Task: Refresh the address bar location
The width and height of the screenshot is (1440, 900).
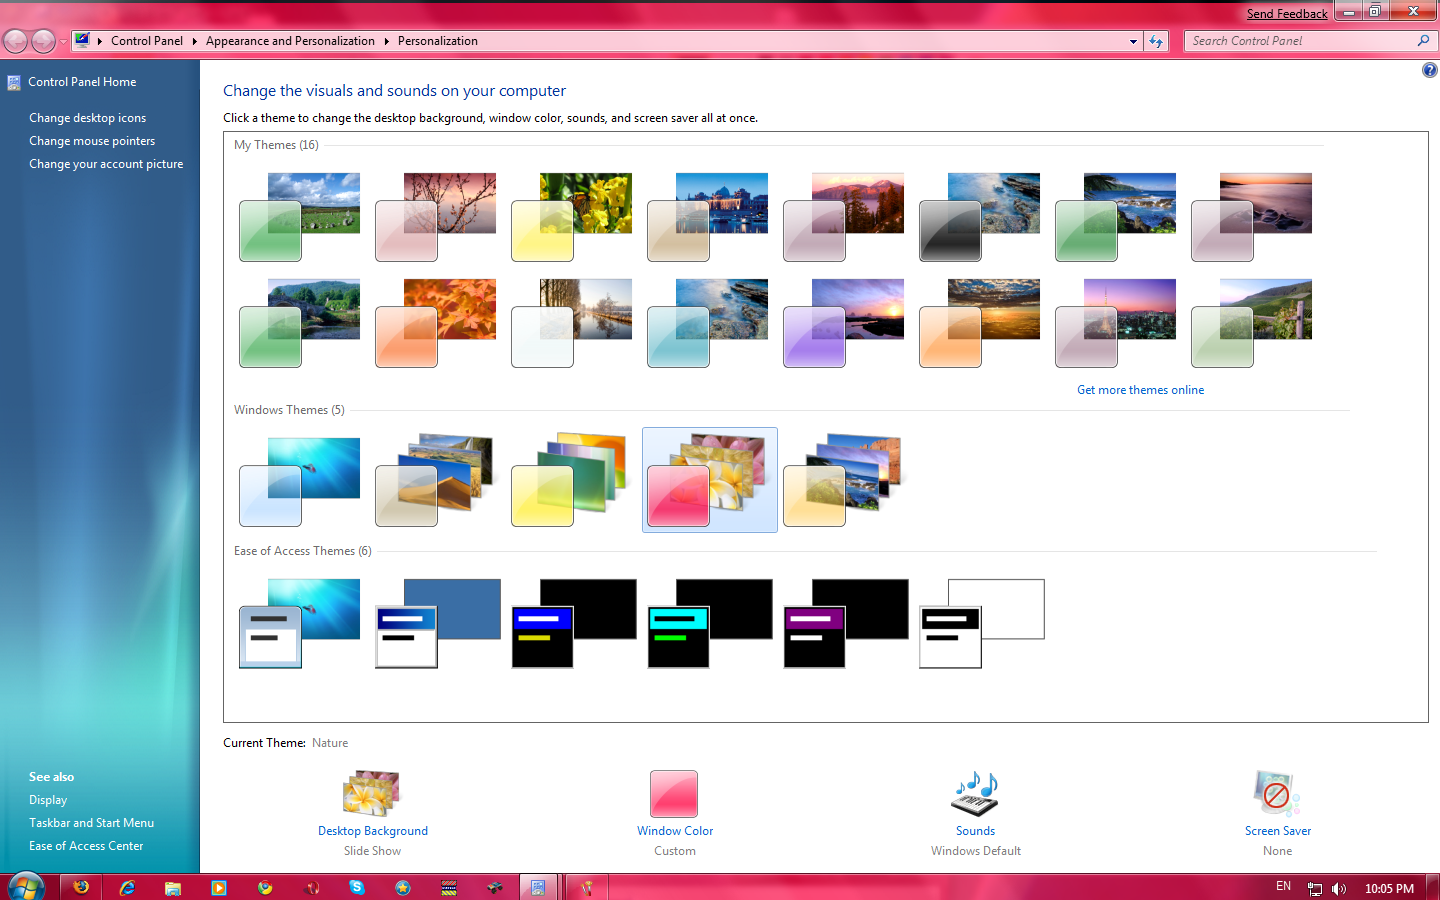Action: click(1156, 41)
